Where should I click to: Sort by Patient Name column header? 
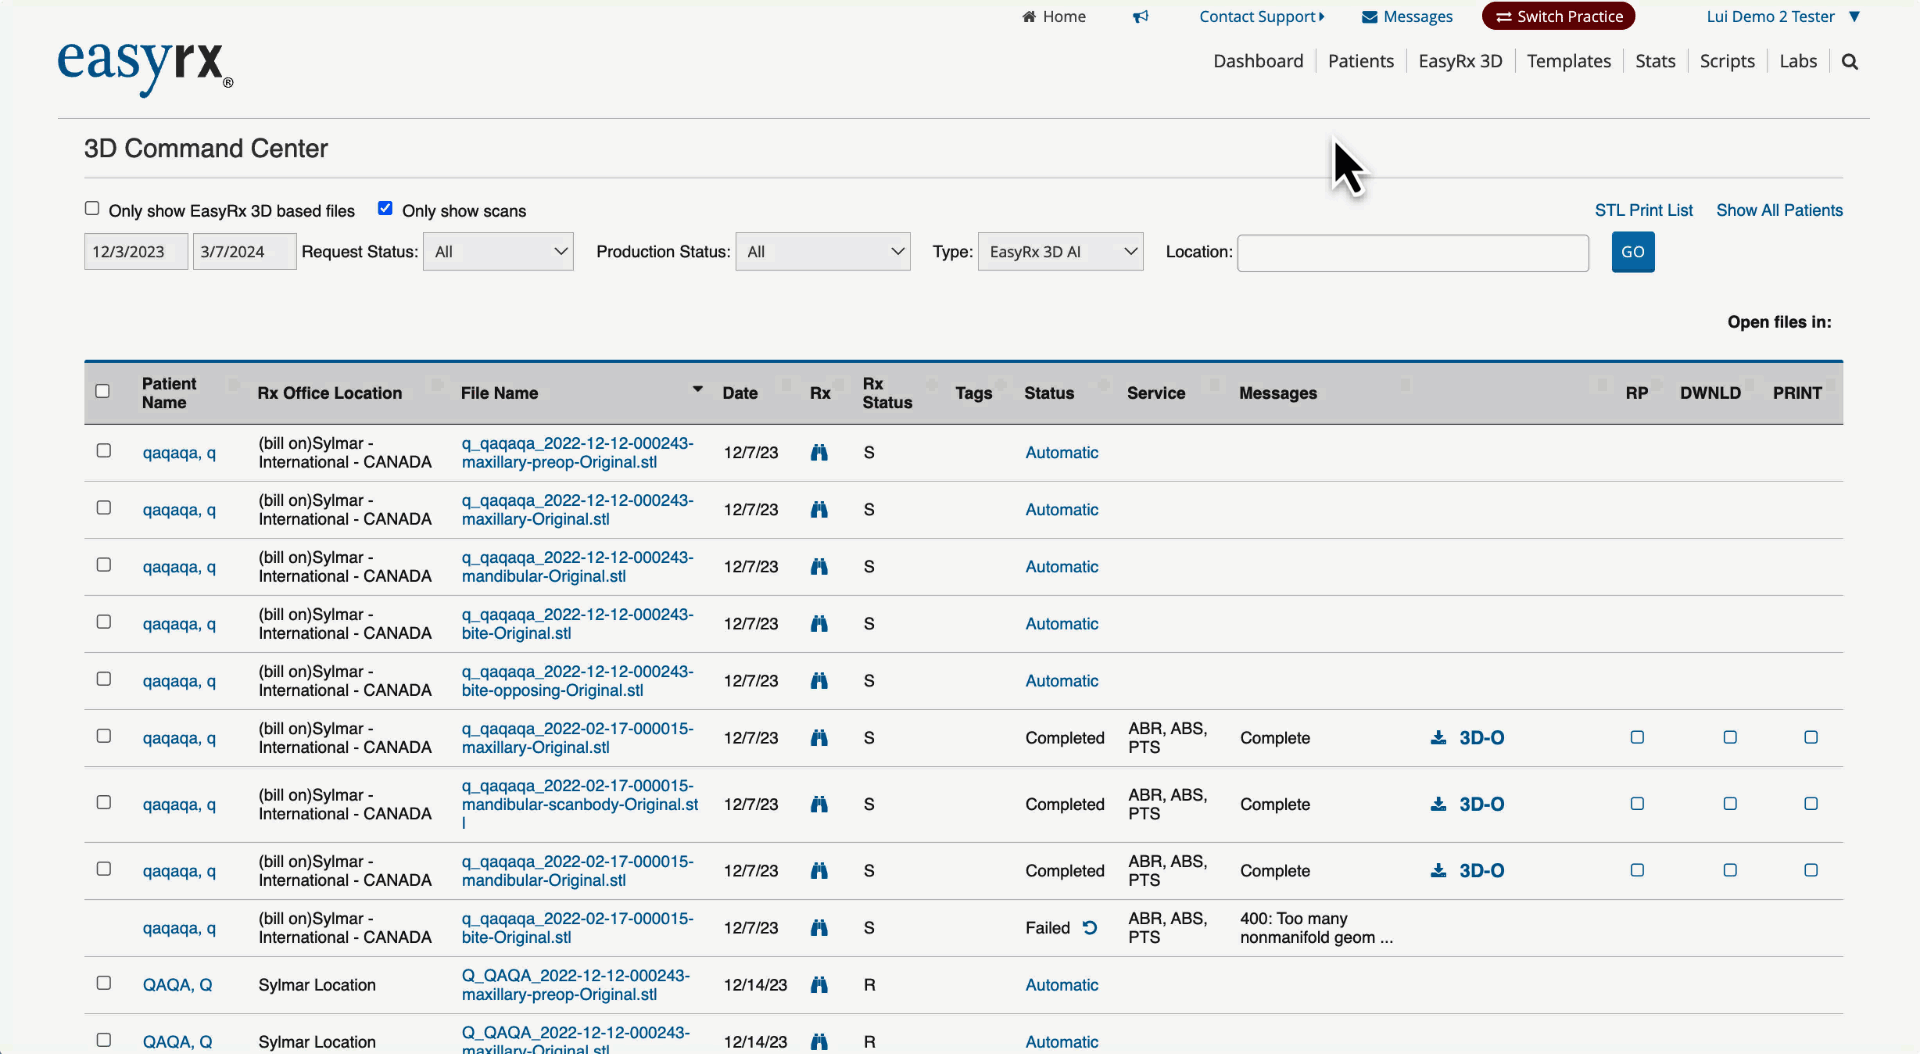[169, 393]
